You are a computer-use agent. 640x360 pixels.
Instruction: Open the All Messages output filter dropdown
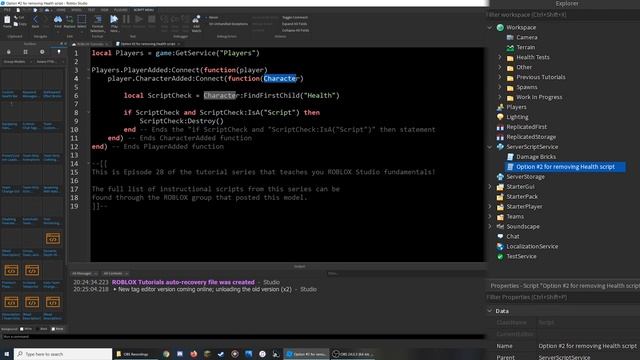(x=84, y=273)
